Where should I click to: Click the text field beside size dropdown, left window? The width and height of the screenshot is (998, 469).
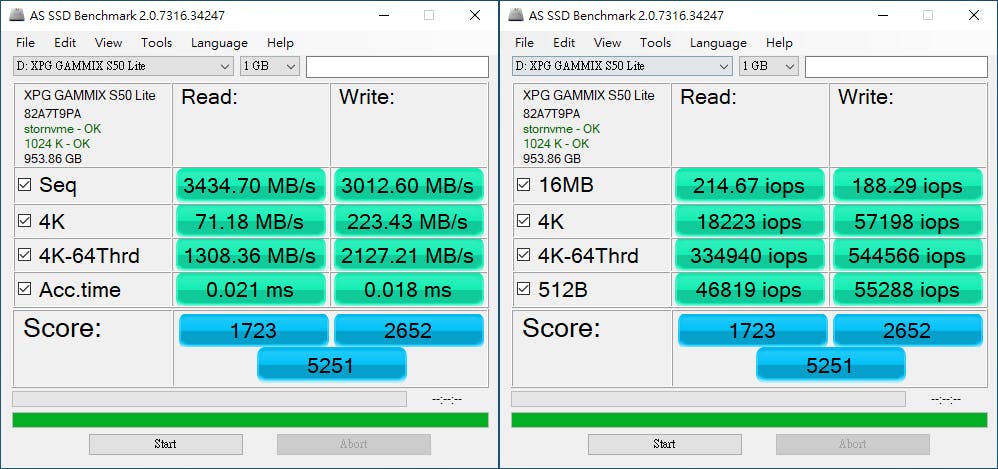pyautogui.click(x=397, y=67)
